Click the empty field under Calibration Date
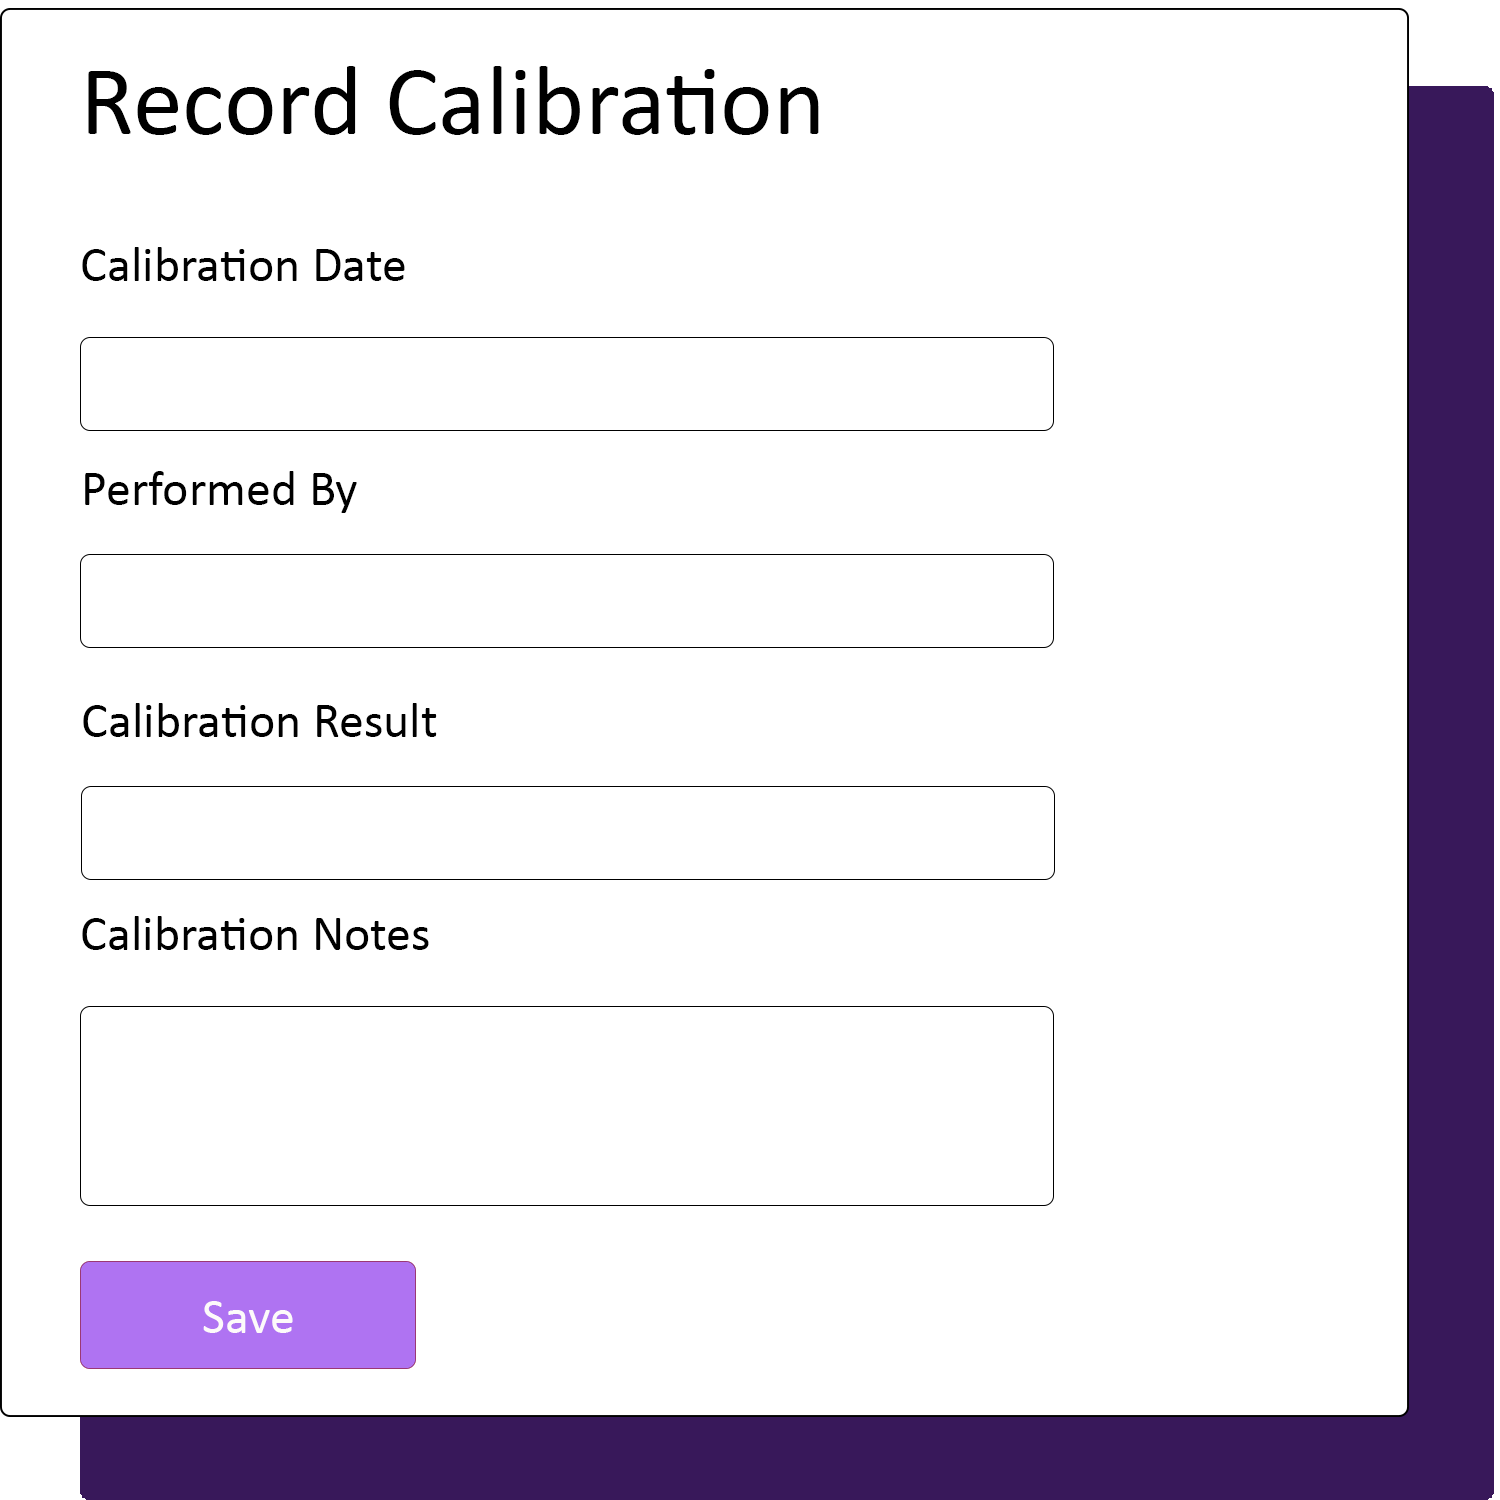Viewport: 1500px width, 1500px height. click(565, 384)
